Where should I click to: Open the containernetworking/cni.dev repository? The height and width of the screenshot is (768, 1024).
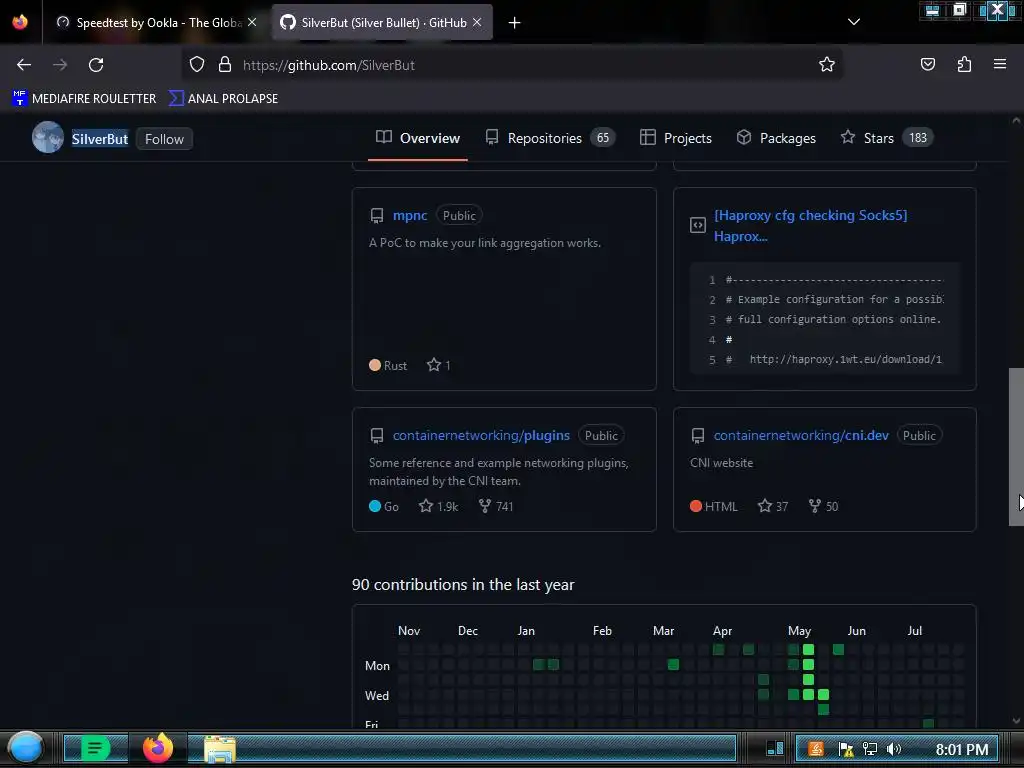[x=801, y=436]
